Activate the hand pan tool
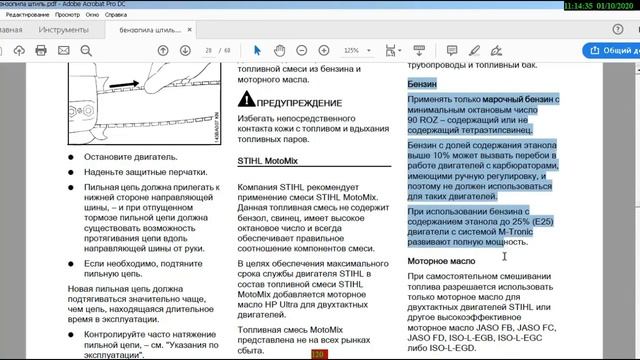Screen dimensions: 640x360 tap(280, 50)
